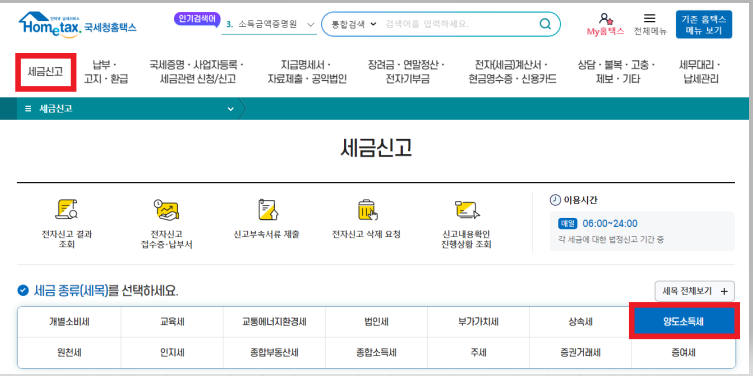
Task: Open My홈택스 user icon
Action: pos(606,19)
